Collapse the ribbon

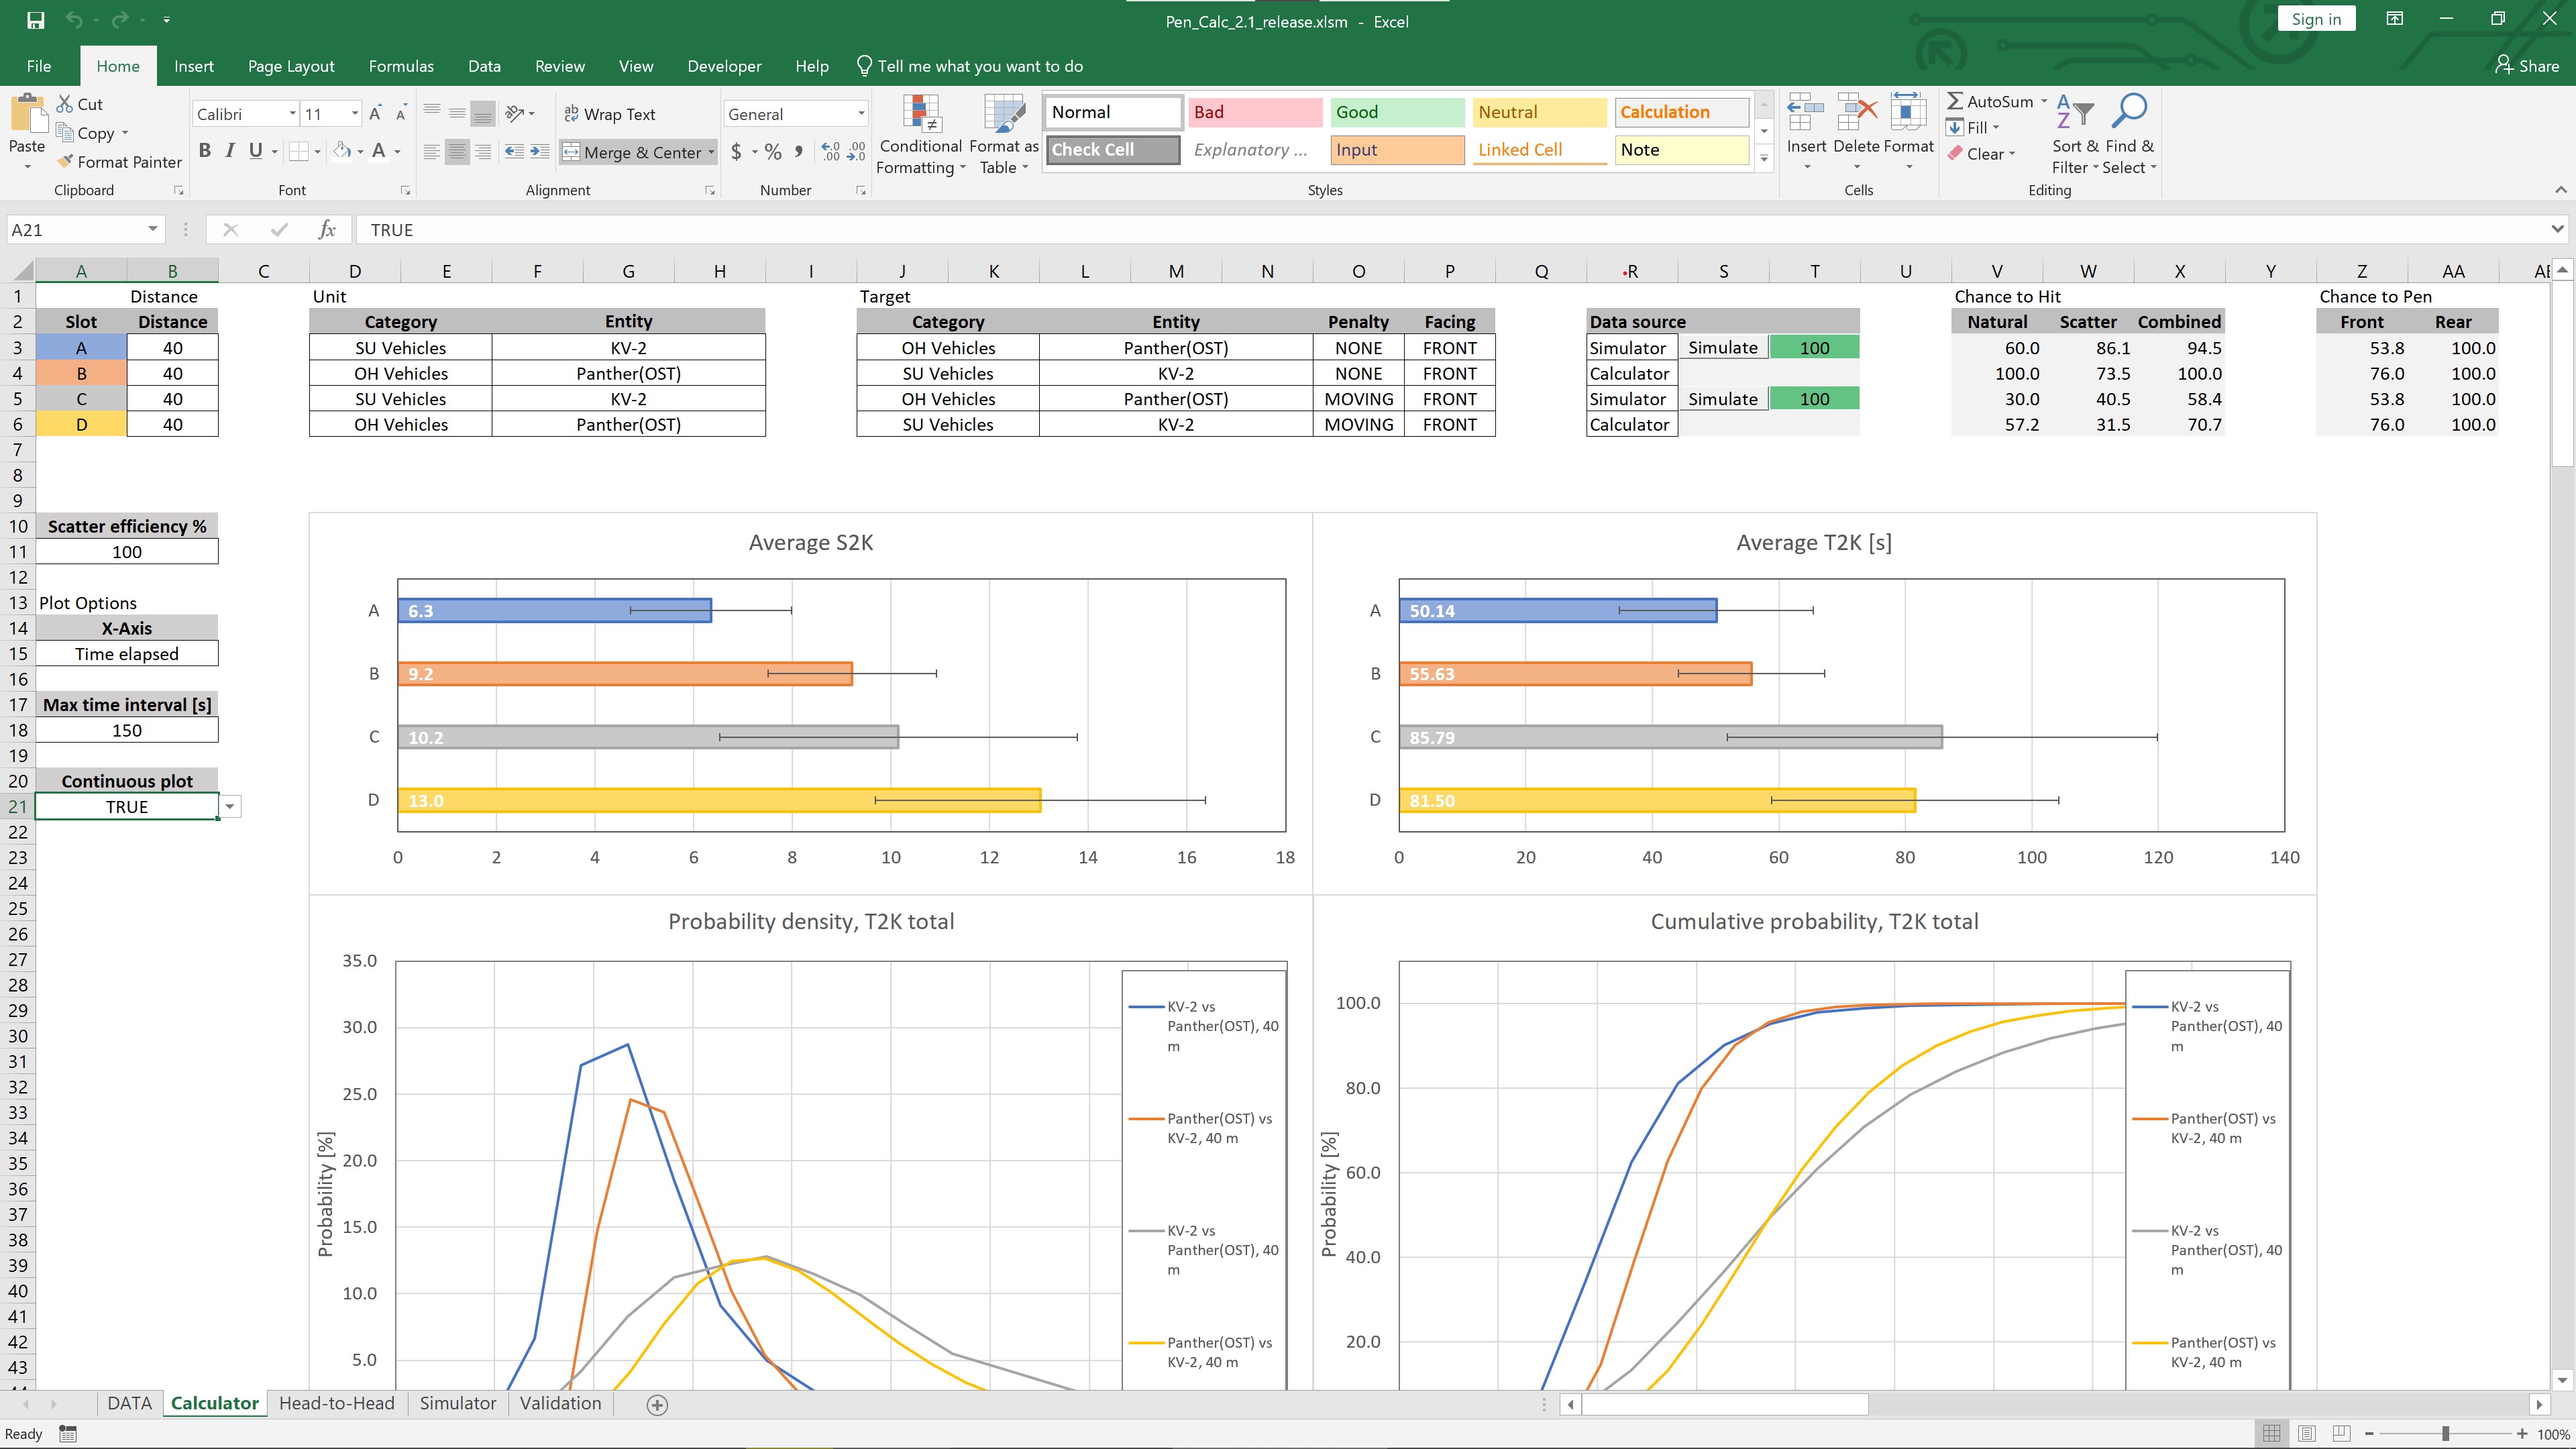[x=2560, y=190]
